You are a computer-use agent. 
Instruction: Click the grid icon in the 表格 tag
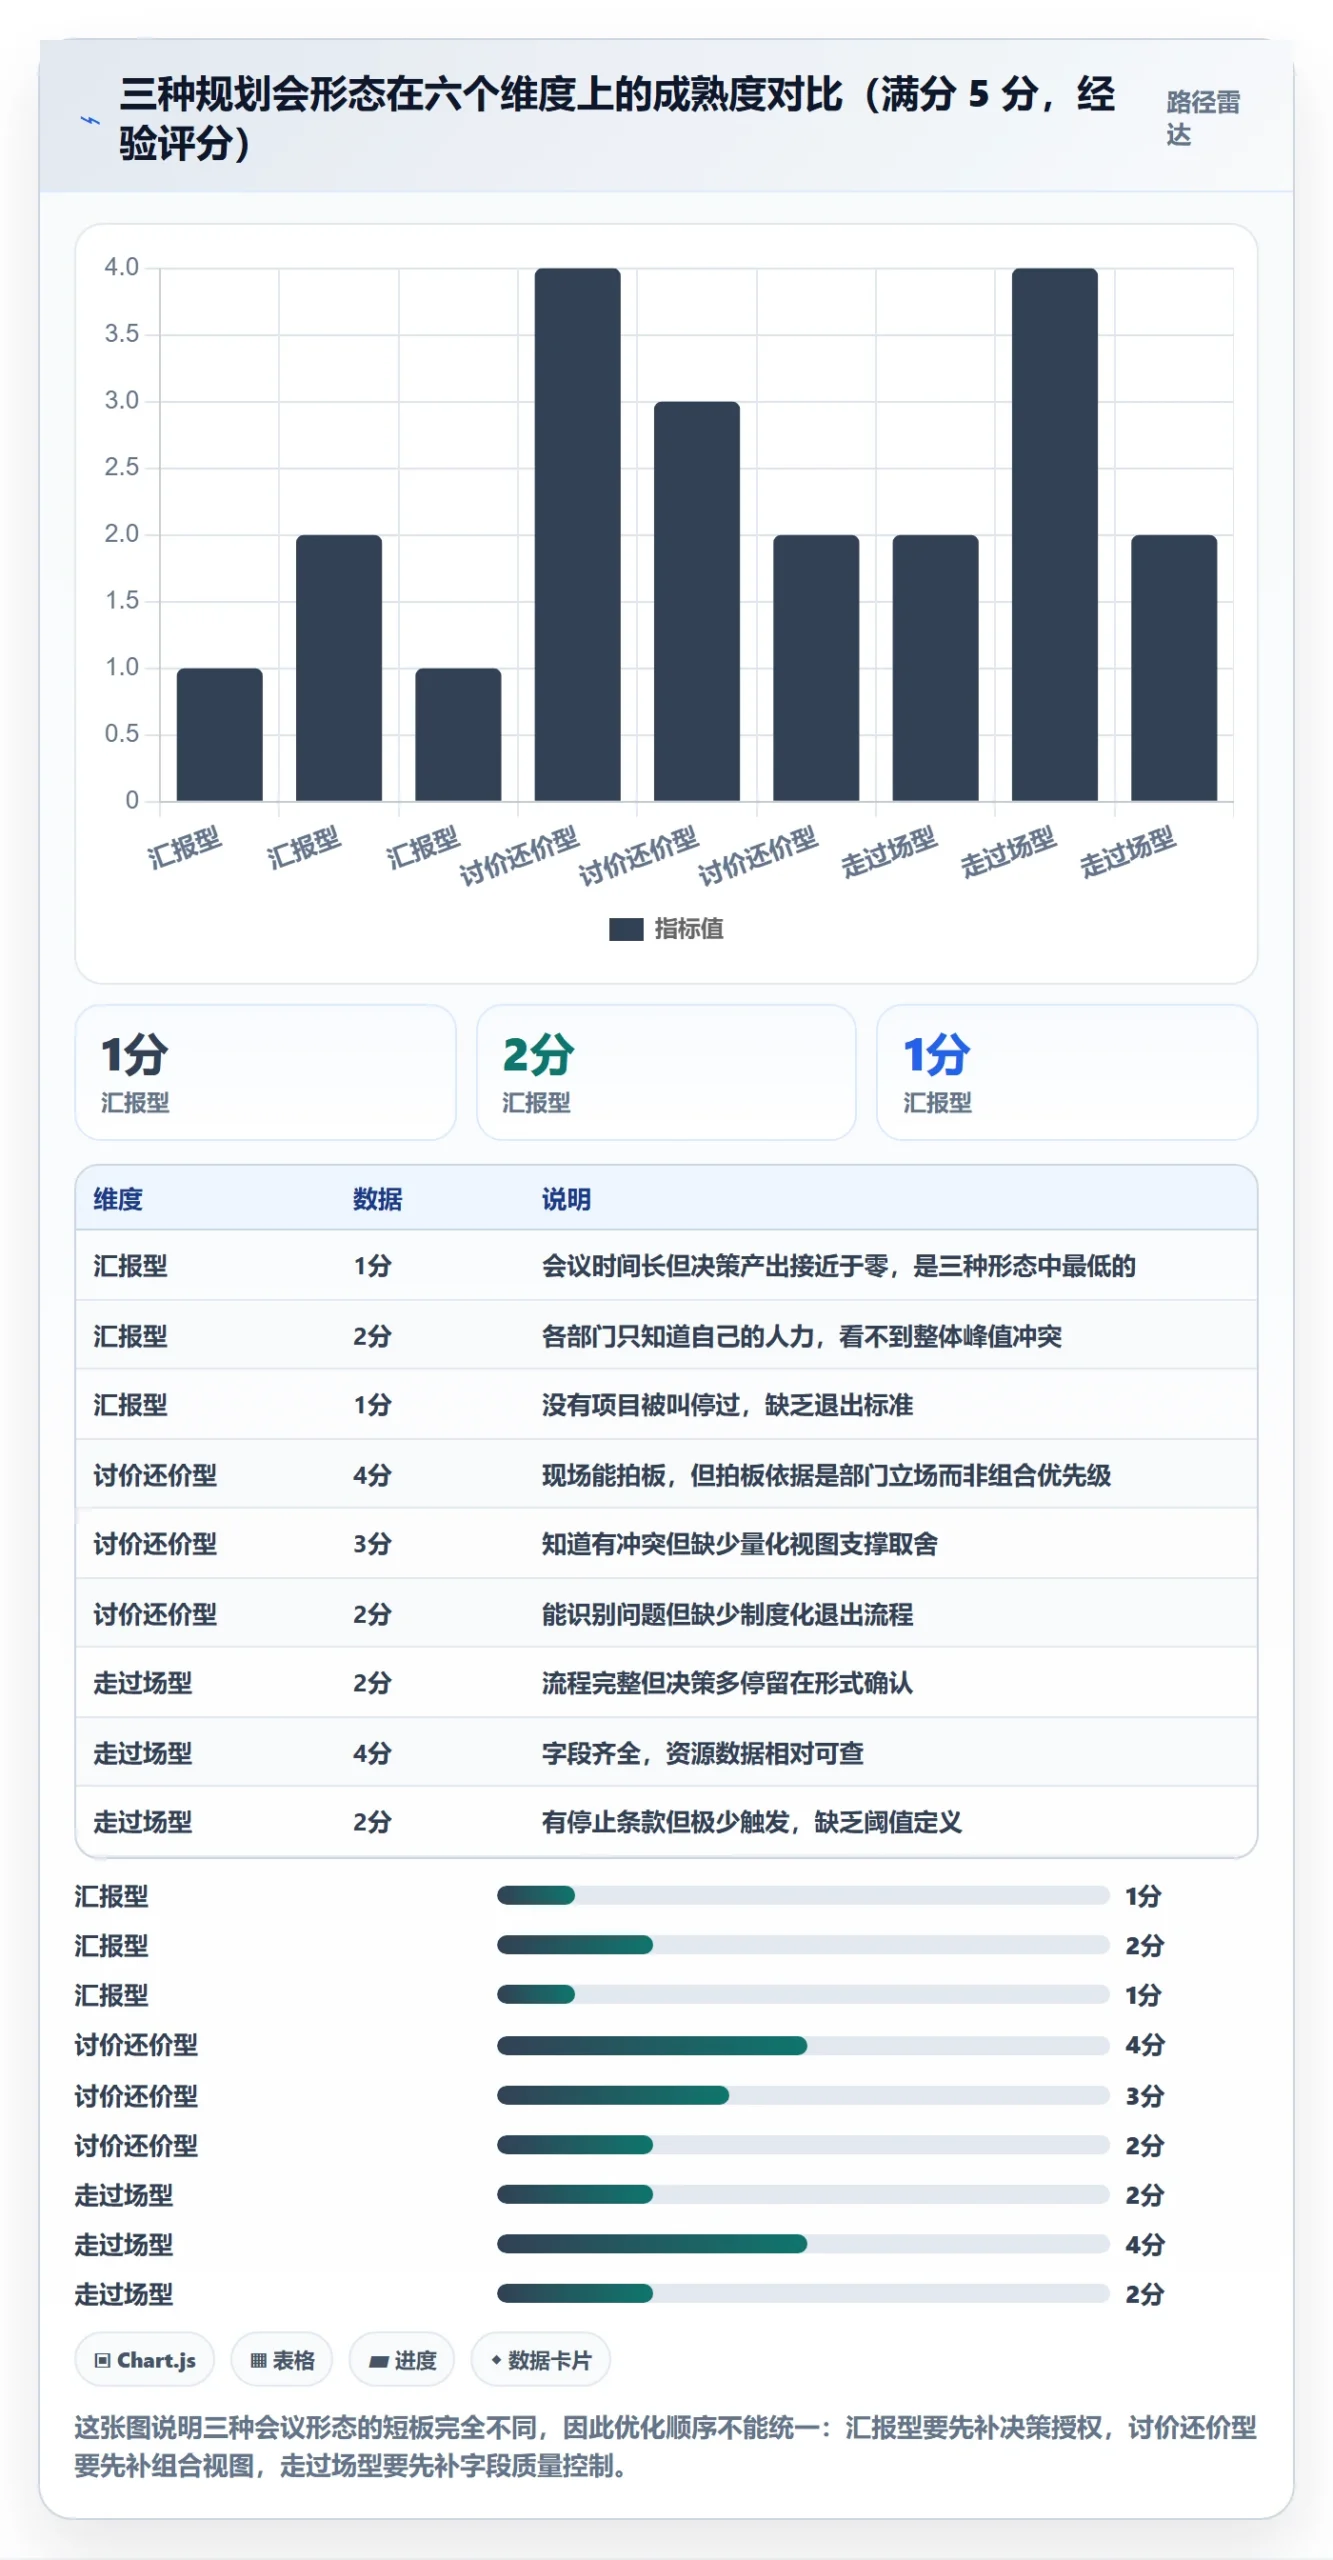pos(258,2360)
